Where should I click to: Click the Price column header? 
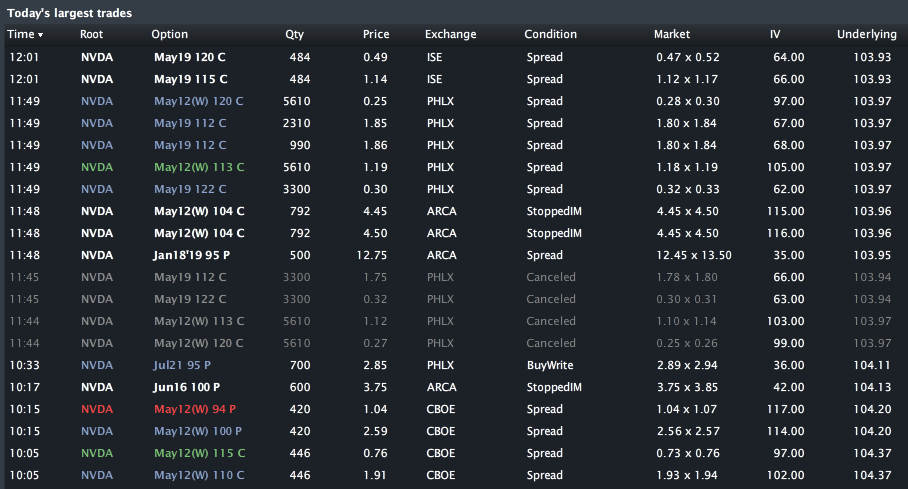[376, 34]
